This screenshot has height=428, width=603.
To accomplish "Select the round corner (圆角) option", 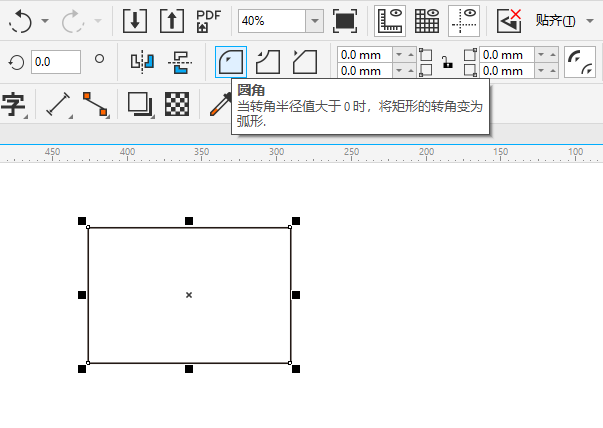I will pos(231,62).
